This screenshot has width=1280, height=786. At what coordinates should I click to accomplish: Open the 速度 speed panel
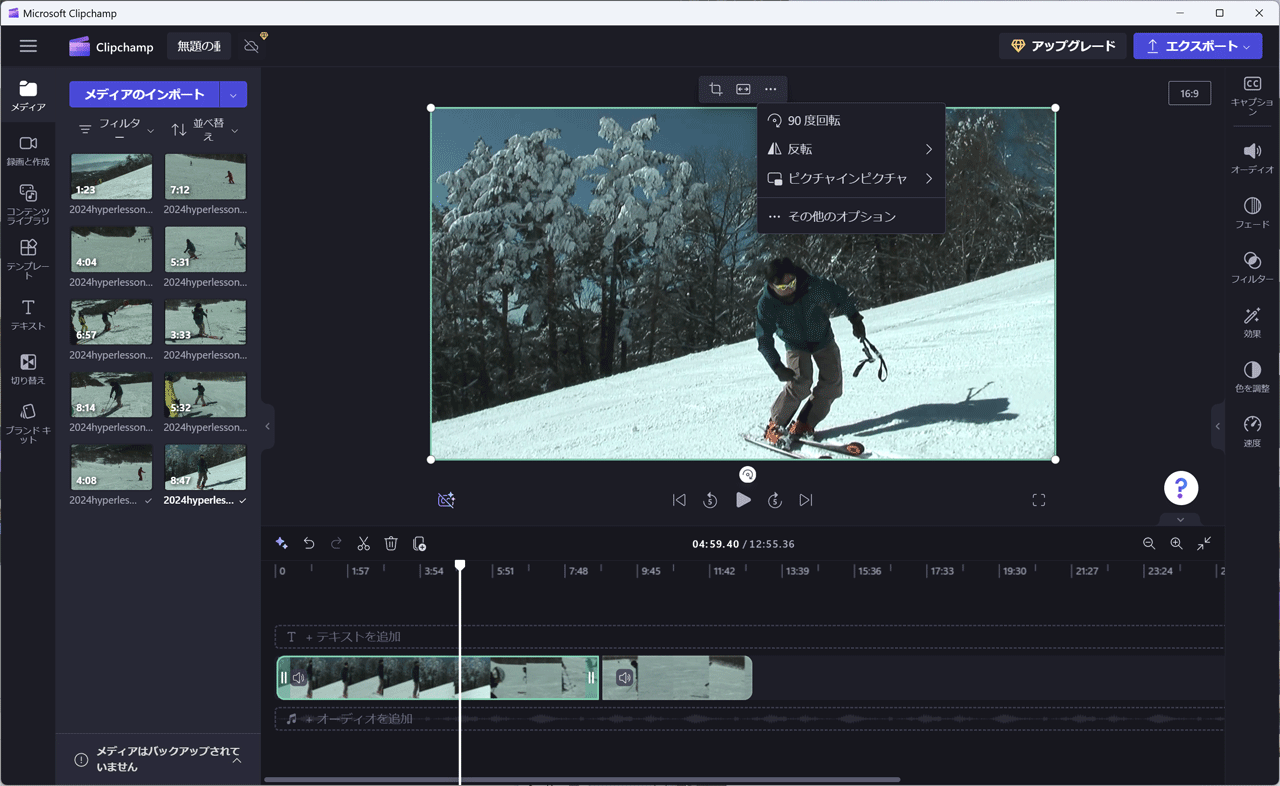point(1252,431)
